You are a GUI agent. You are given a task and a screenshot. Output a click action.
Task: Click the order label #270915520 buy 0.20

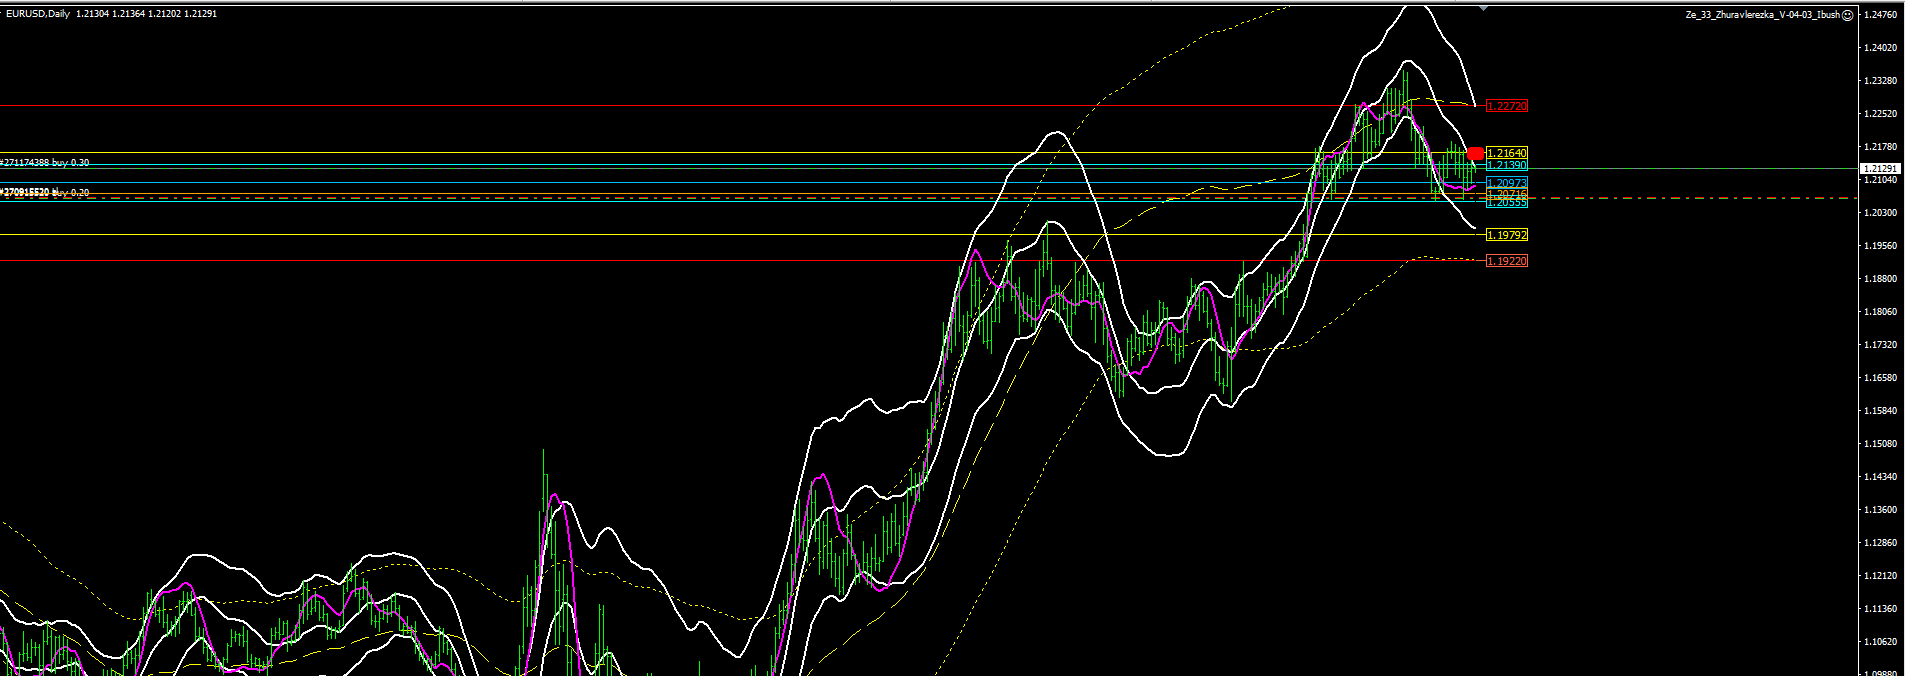[x=45, y=192]
